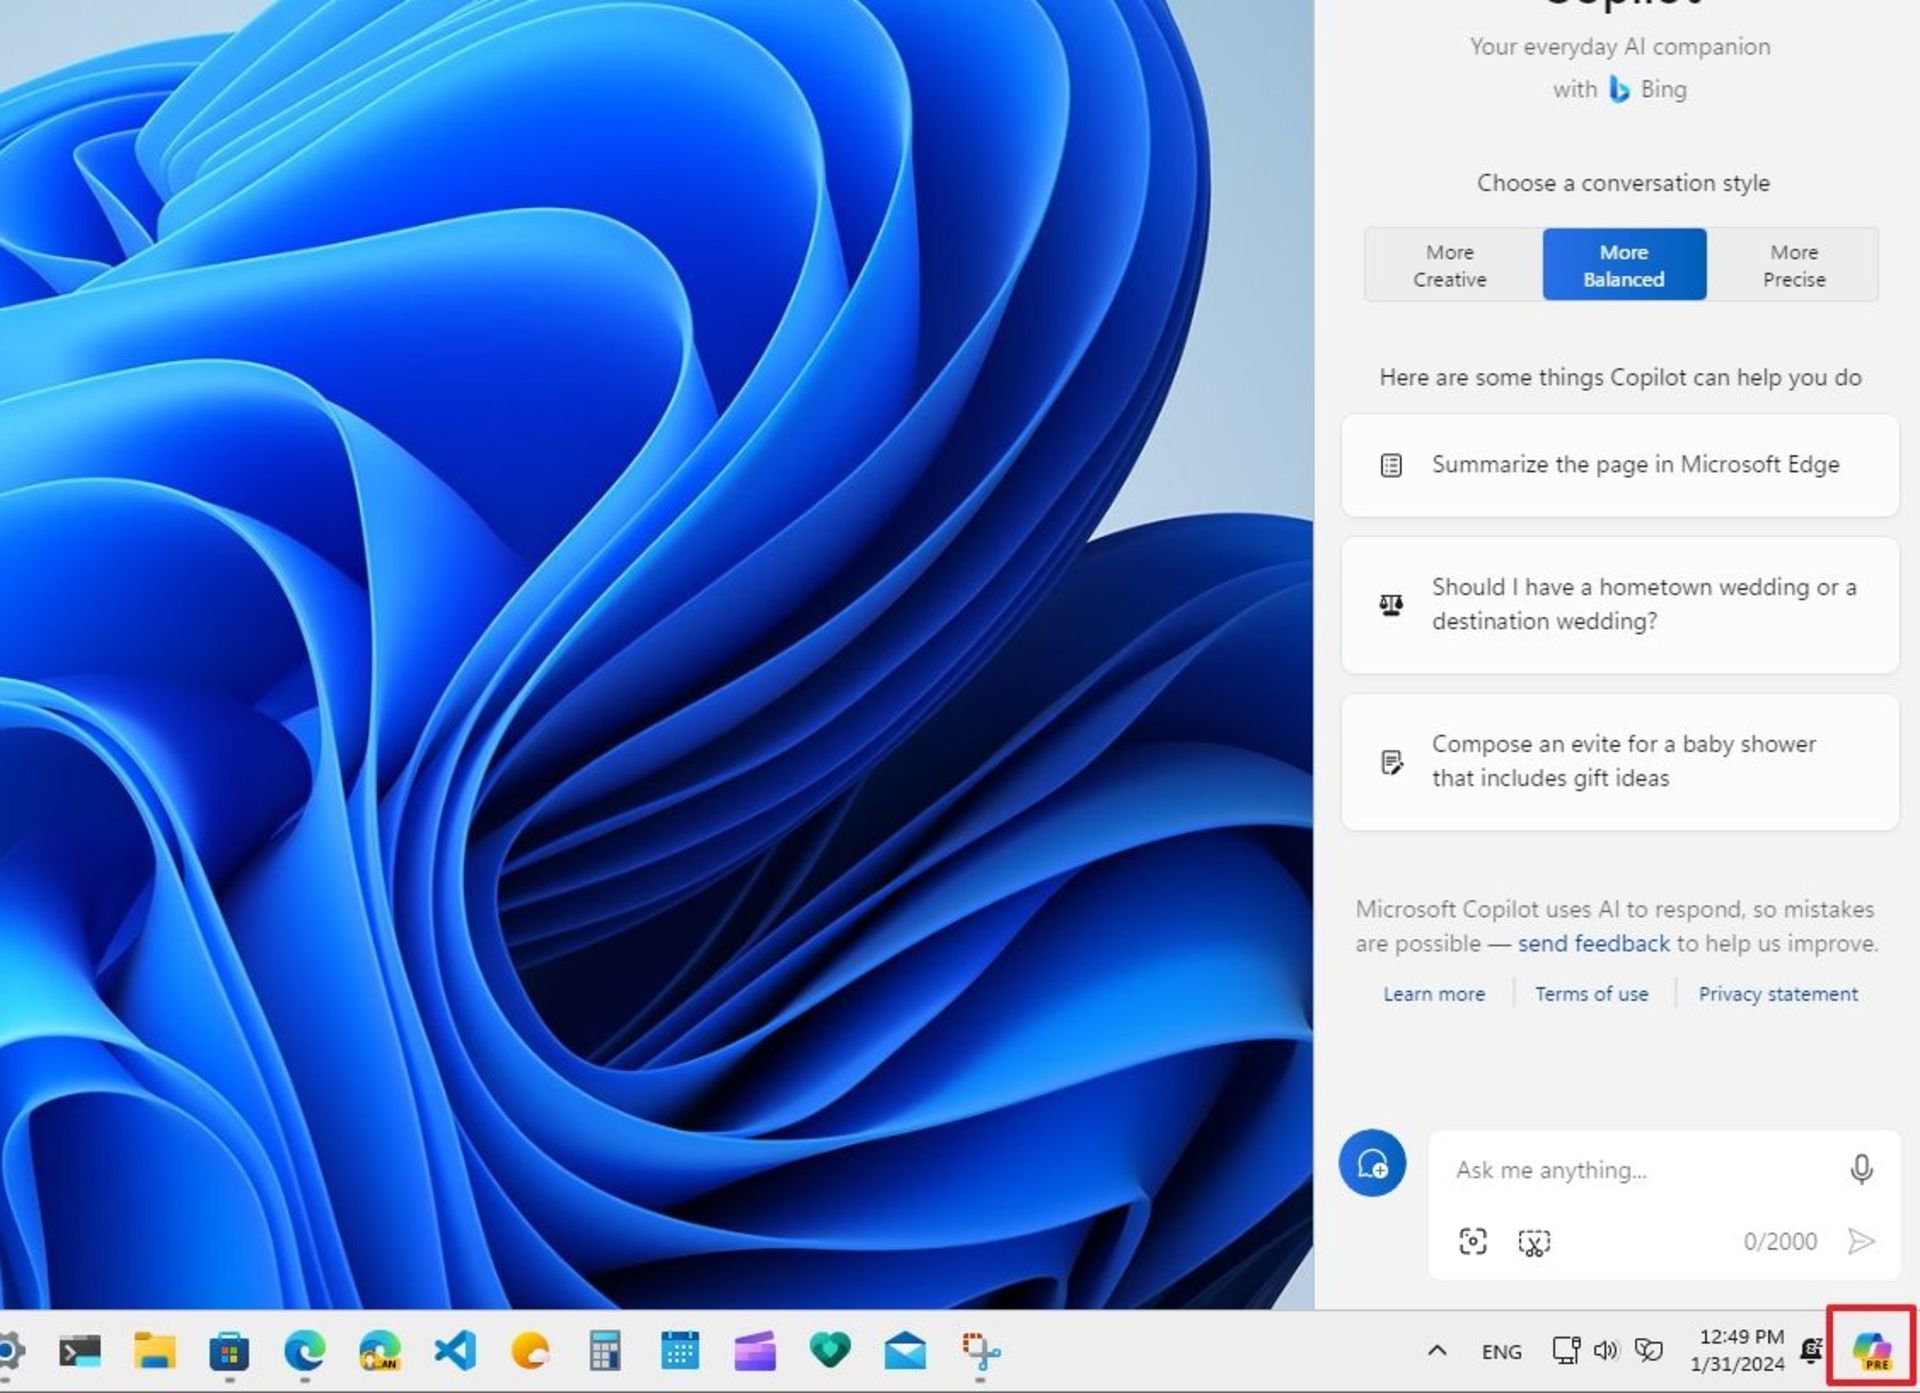Select More Balanced conversation style
Image resolution: width=1920 pixels, height=1393 pixels.
tap(1623, 265)
